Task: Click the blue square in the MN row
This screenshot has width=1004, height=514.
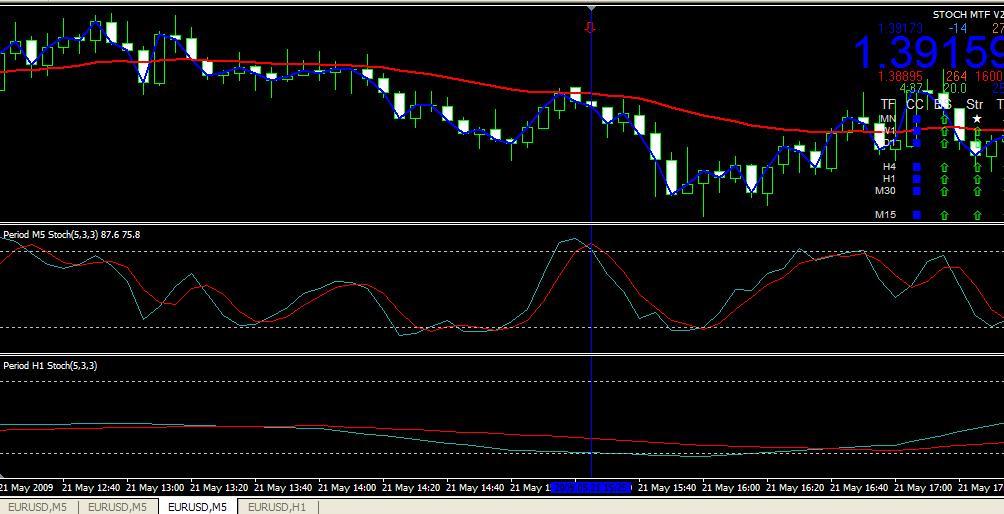Action: click(x=916, y=119)
